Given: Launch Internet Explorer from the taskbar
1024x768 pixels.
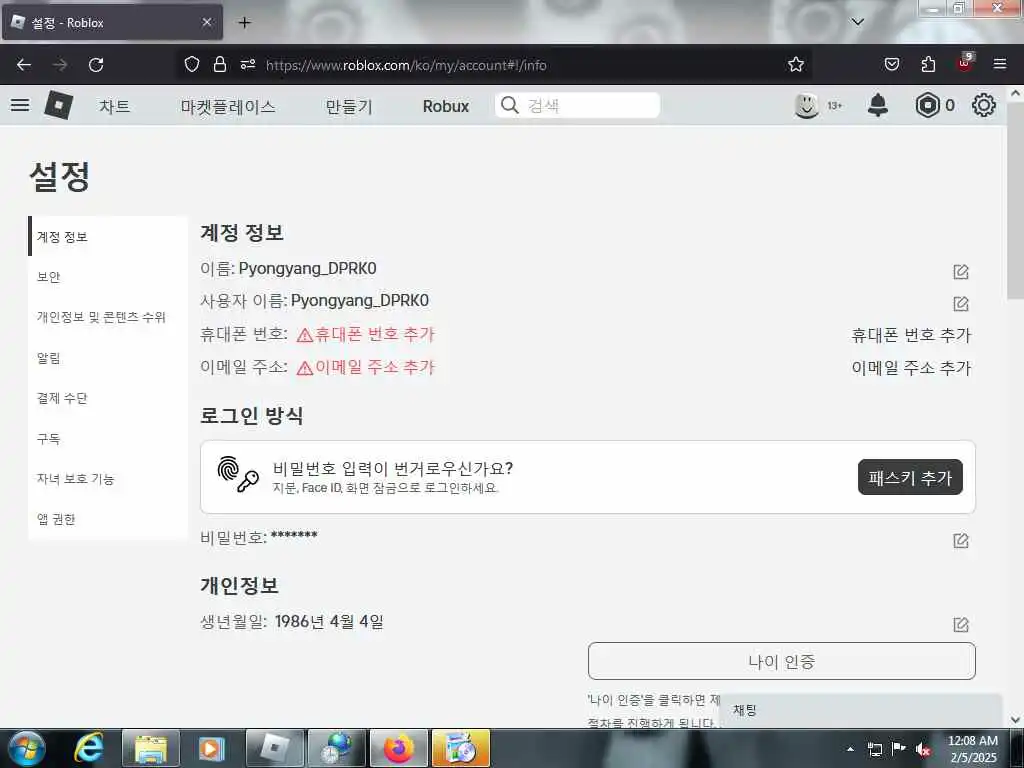Looking at the screenshot, I should 88,748.
